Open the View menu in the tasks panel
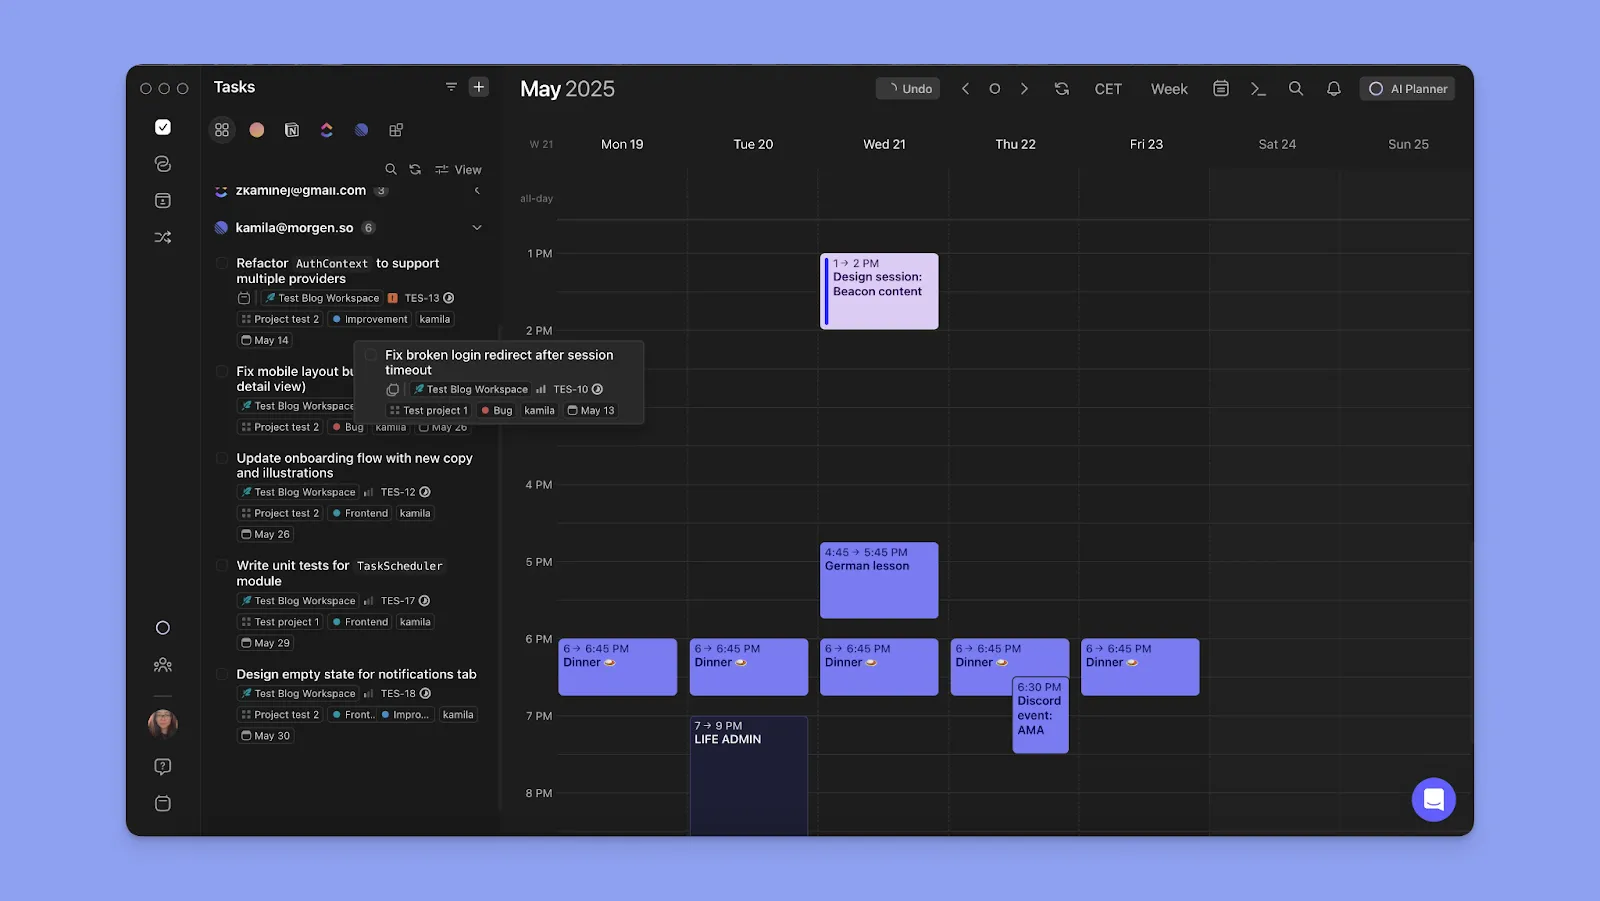 pyautogui.click(x=459, y=169)
